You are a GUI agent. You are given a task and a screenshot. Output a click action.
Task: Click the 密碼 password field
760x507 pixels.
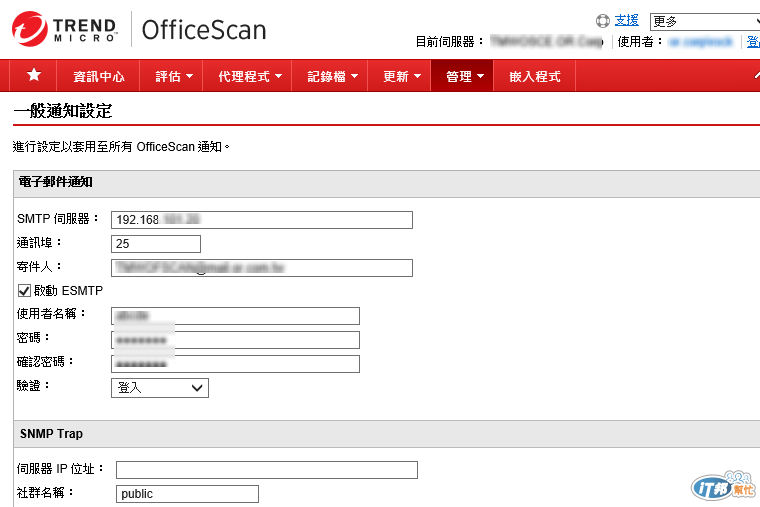coord(235,340)
